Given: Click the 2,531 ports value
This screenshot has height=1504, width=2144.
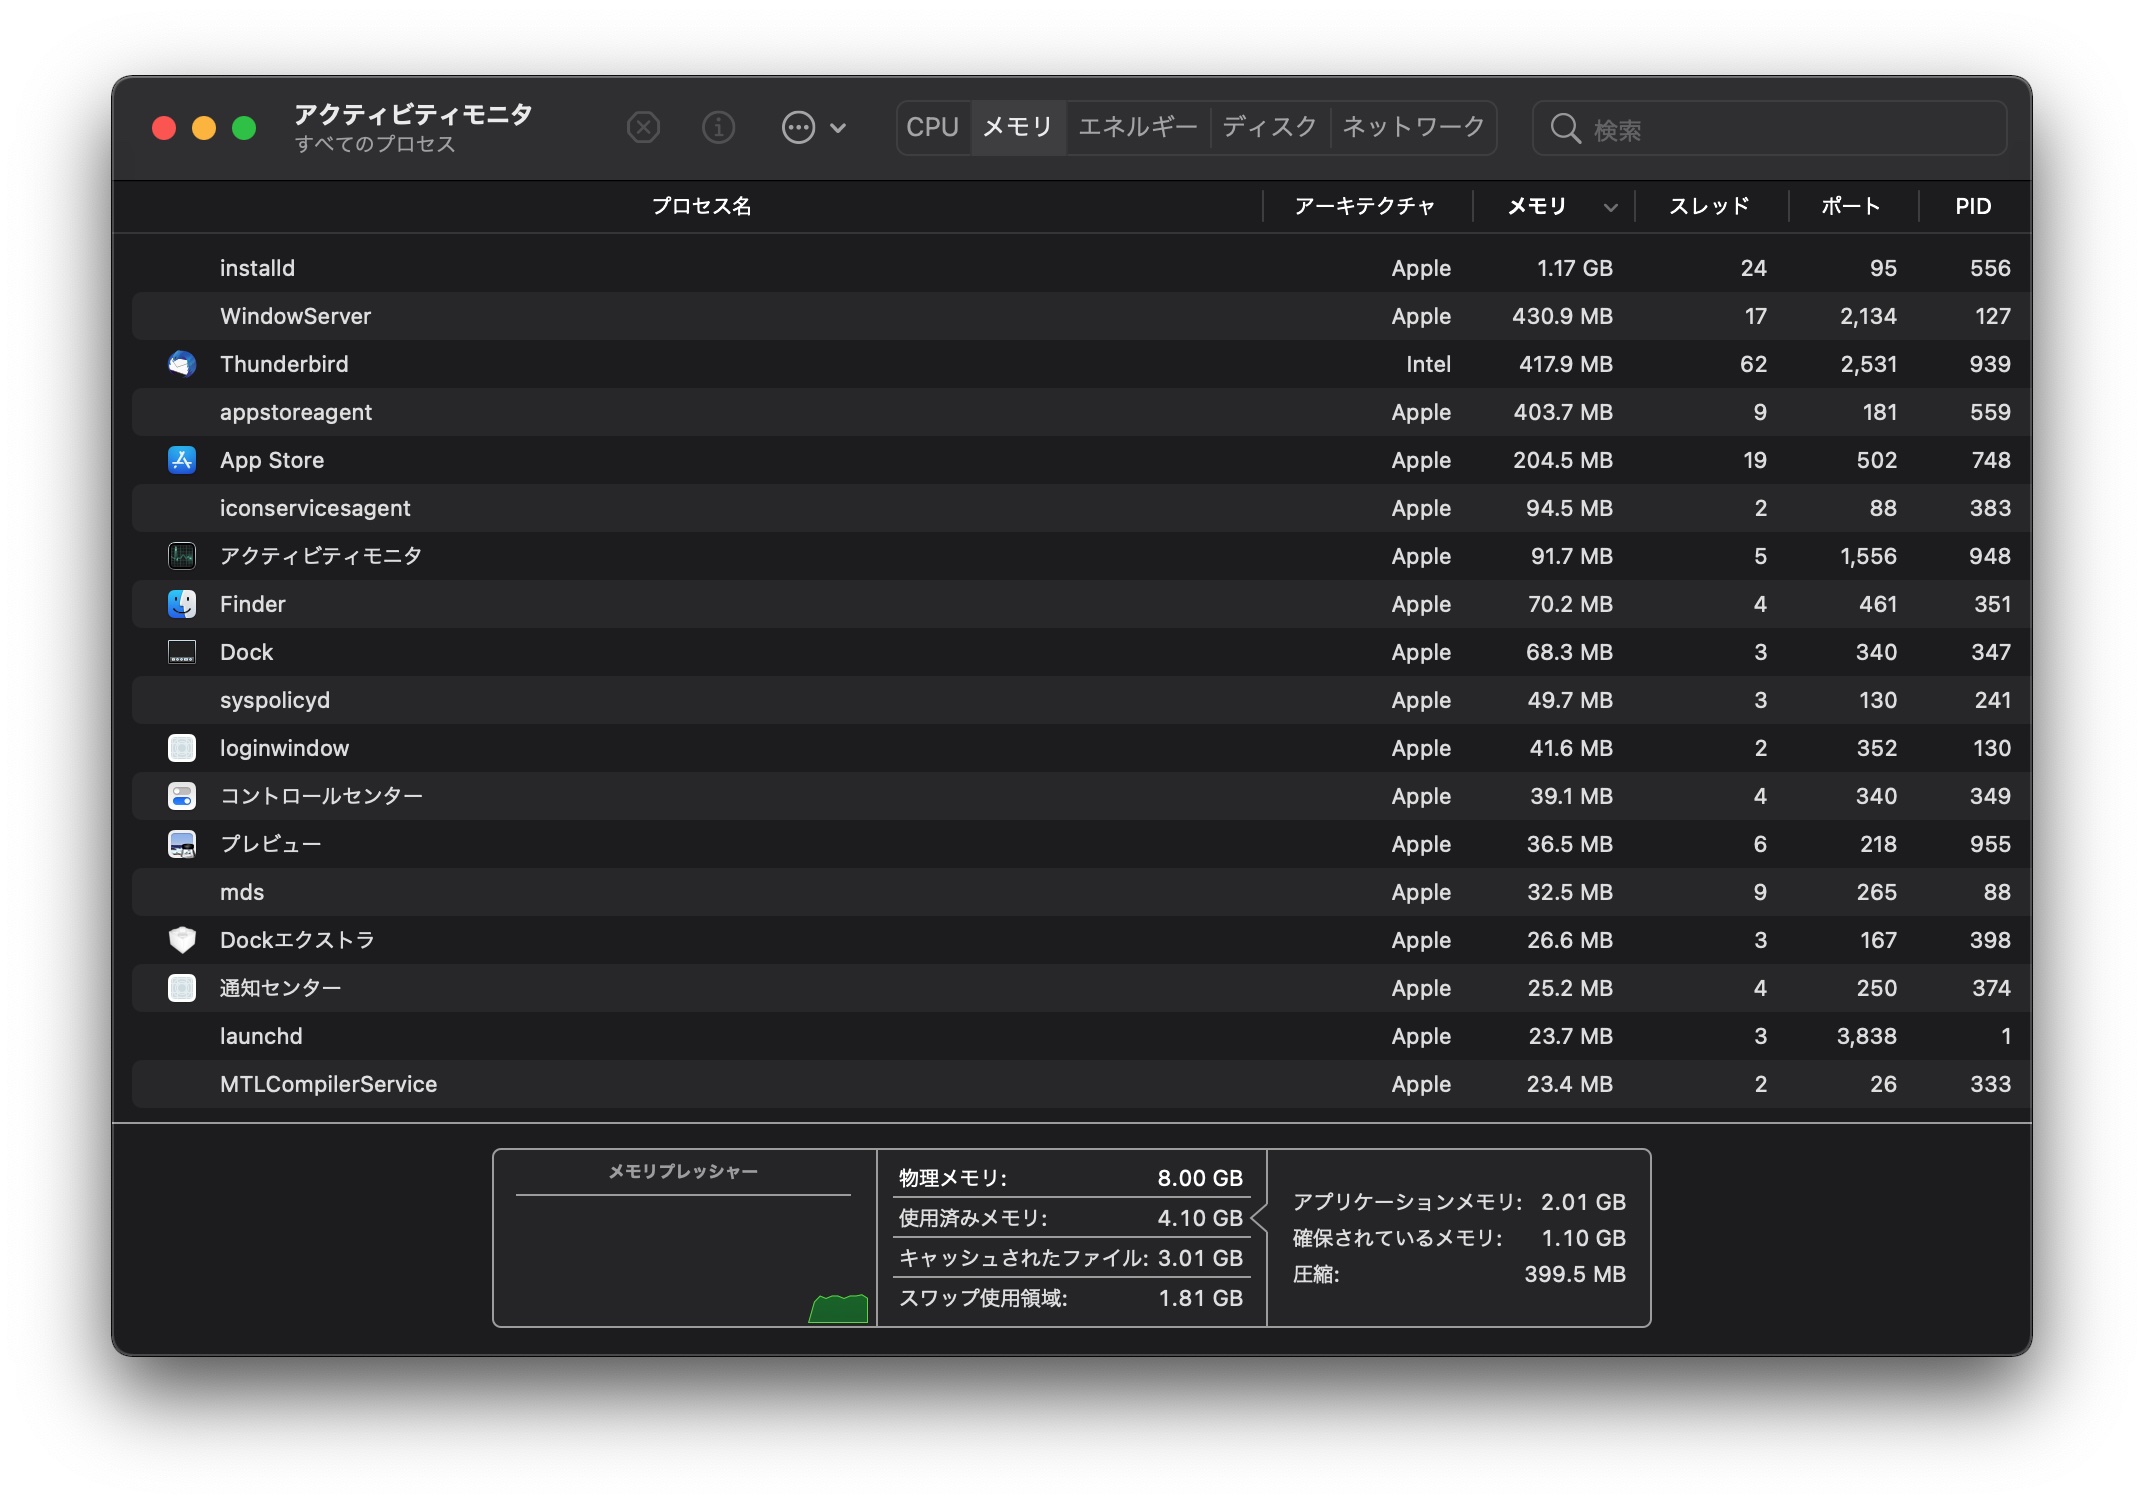Looking at the screenshot, I should point(1868,364).
